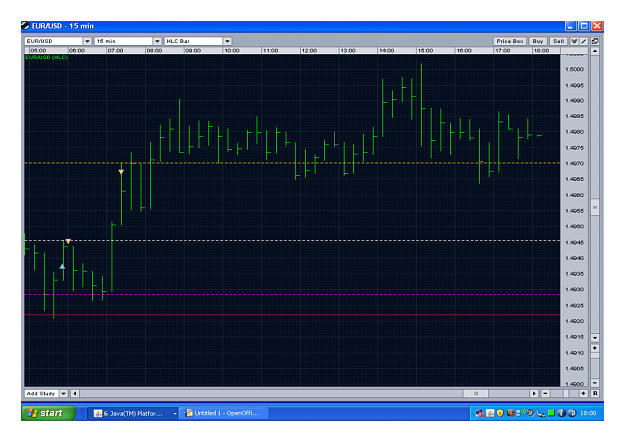Click the 12:00 time axis label
Image resolution: width=625 pixels, height=442 pixels.
(x=309, y=51)
